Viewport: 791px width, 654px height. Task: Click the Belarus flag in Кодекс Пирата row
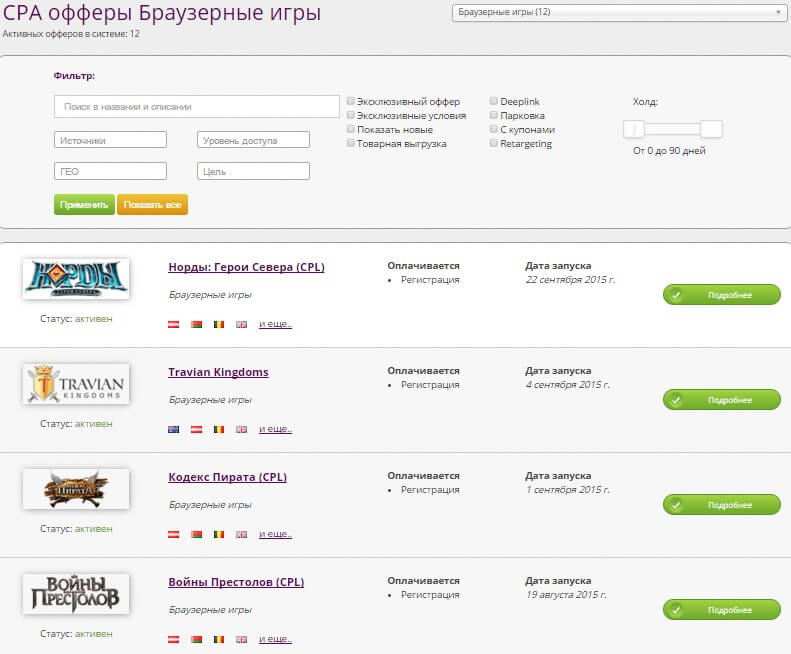pos(196,534)
